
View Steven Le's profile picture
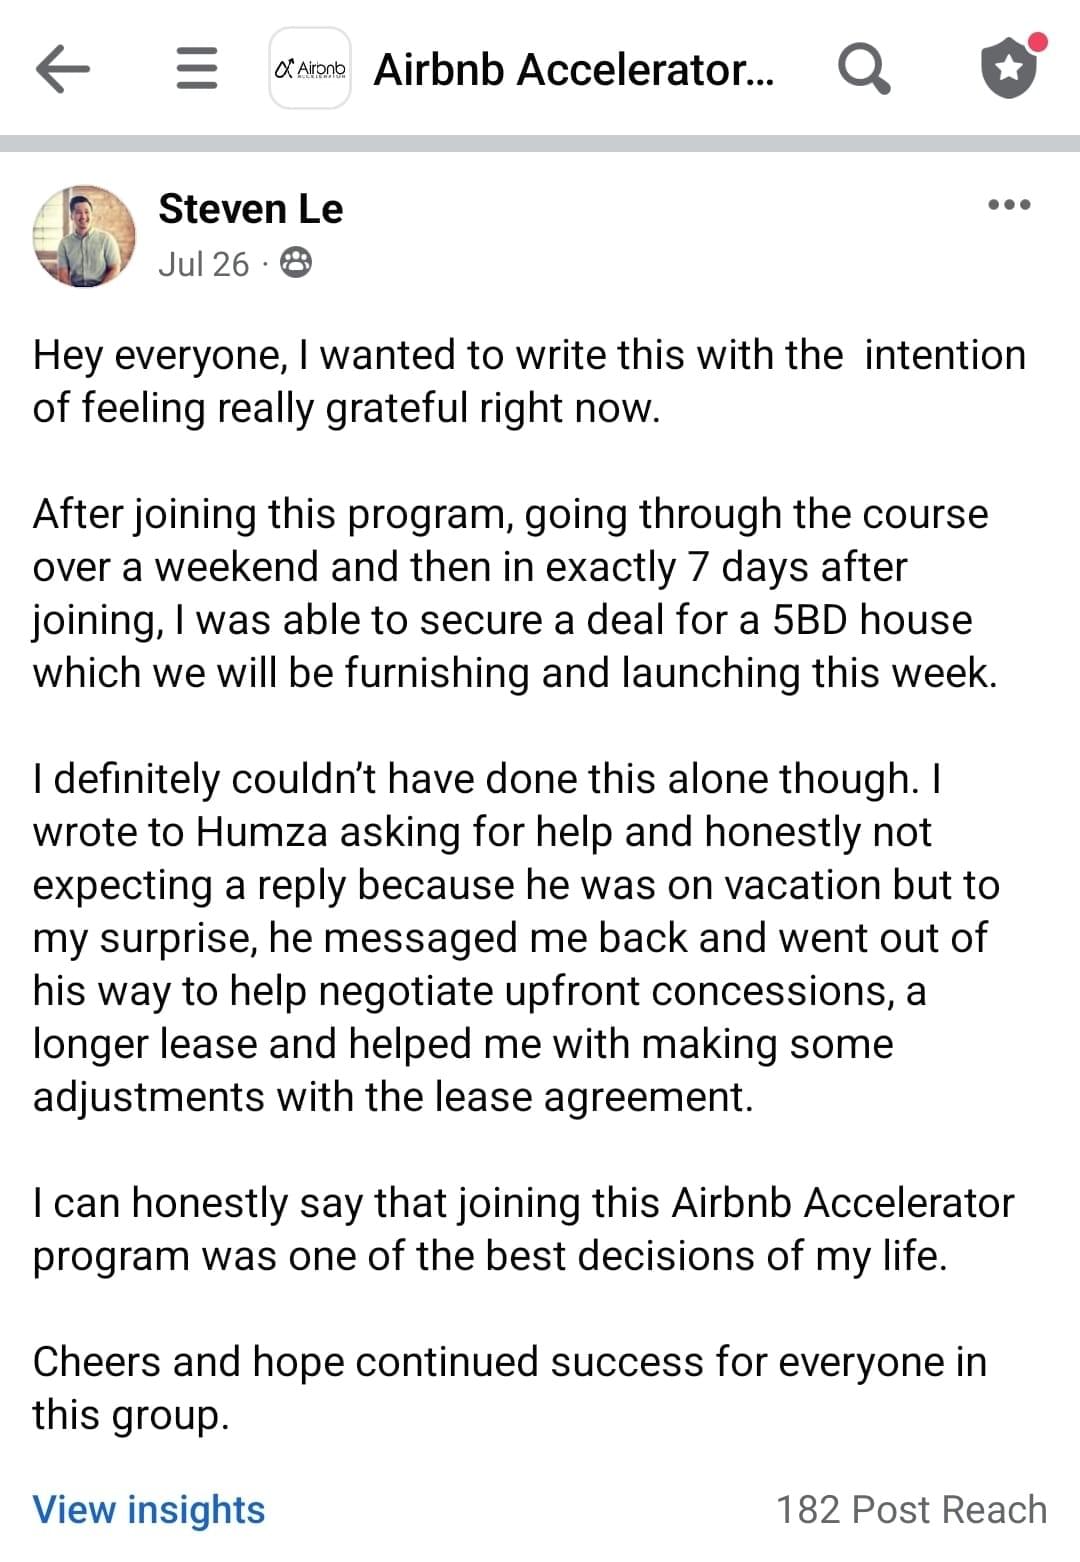click(x=84, y=236)
